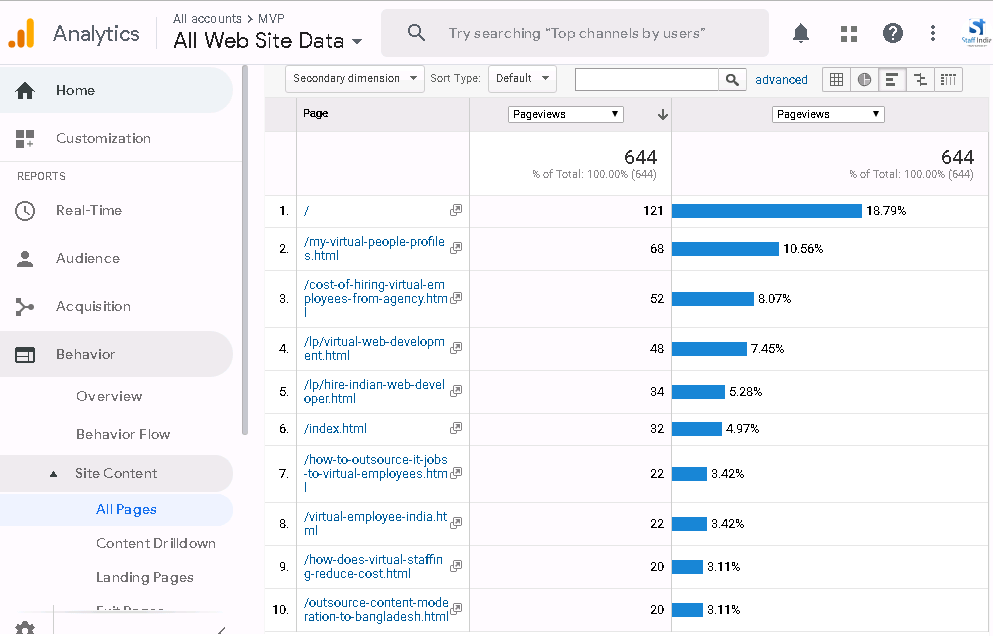The image size is (993, 636).
Task: Click the notifications bell icon
Action: click(x=801, y=34)
